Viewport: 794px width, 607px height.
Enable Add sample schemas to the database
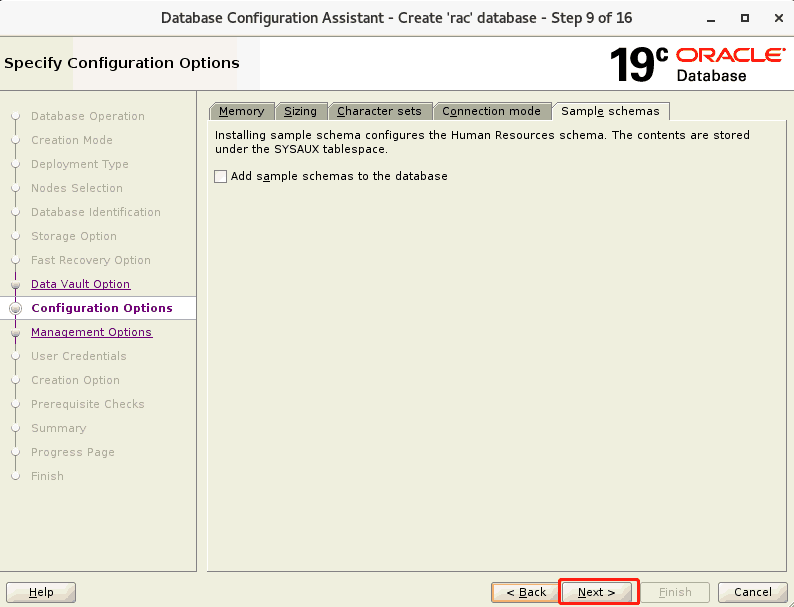220,176
